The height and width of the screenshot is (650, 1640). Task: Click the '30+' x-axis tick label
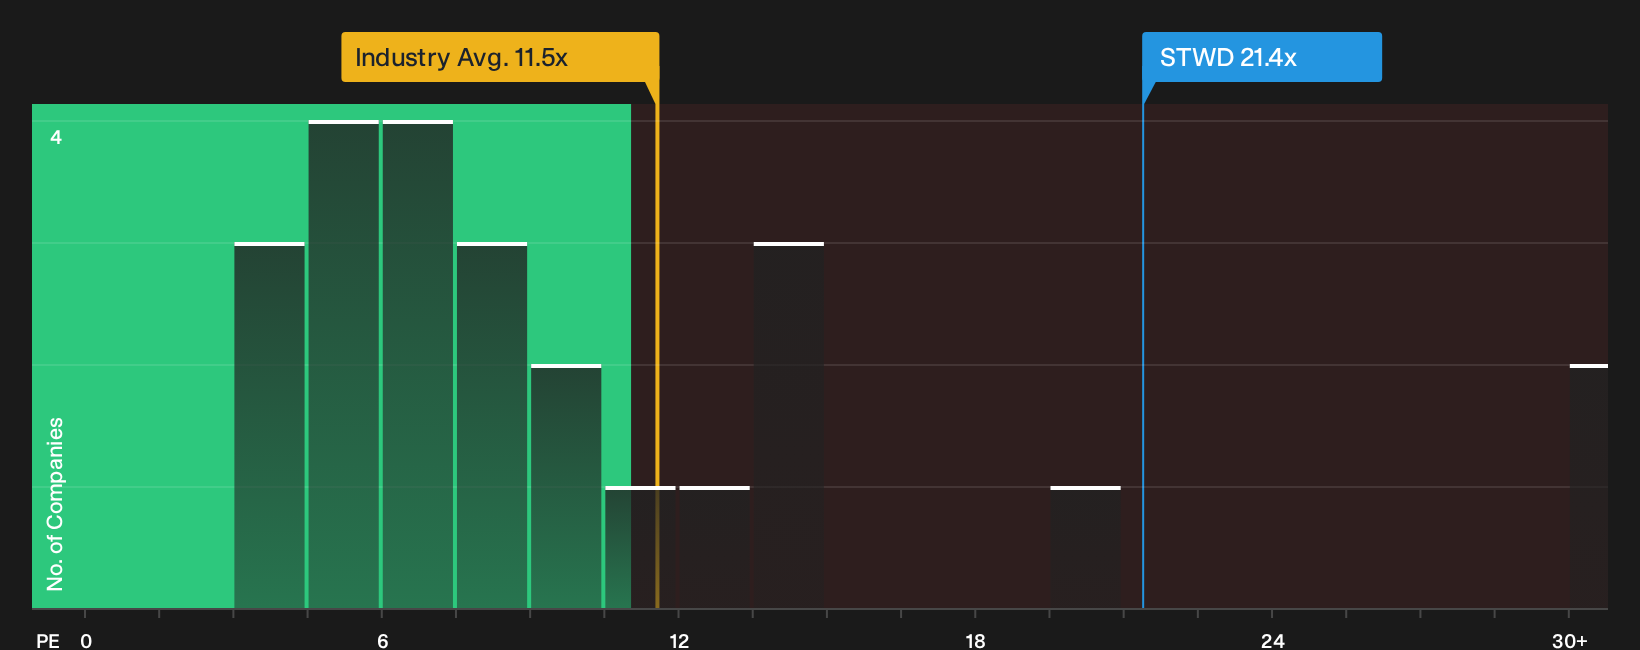tap(1569, 640)
